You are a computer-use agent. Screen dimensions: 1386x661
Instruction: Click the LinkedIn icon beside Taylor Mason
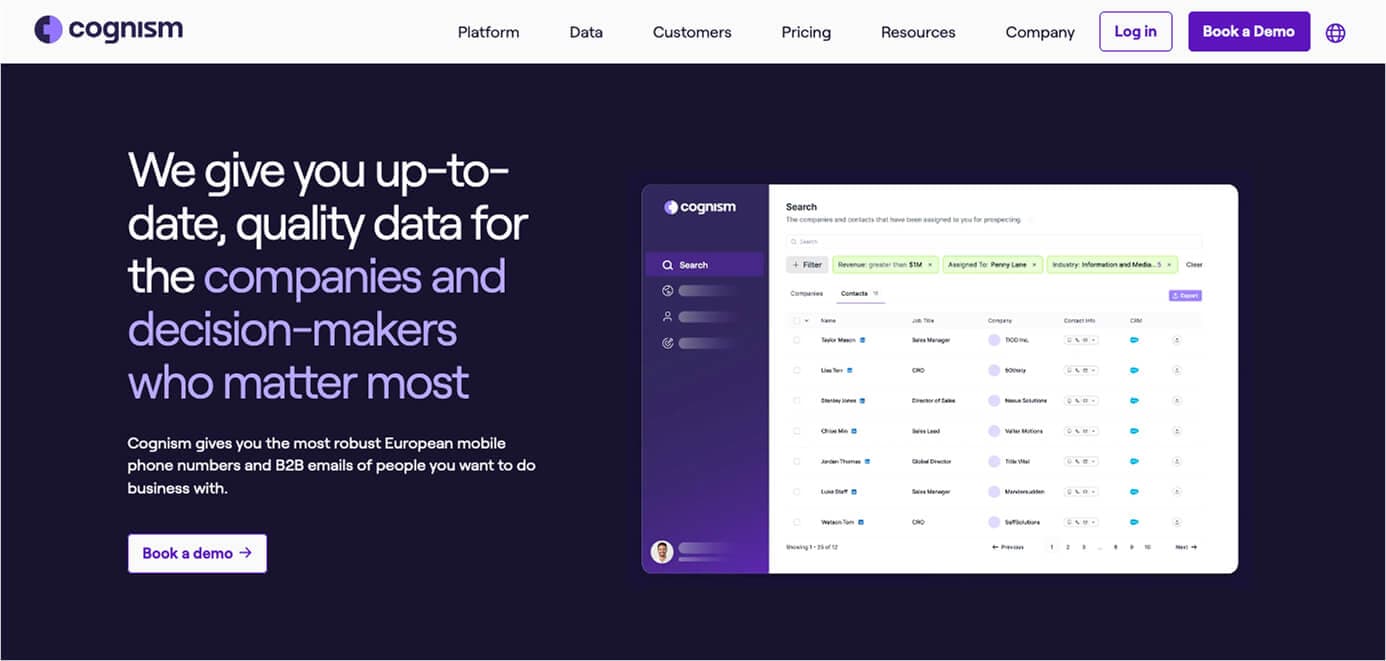[863, 340]
